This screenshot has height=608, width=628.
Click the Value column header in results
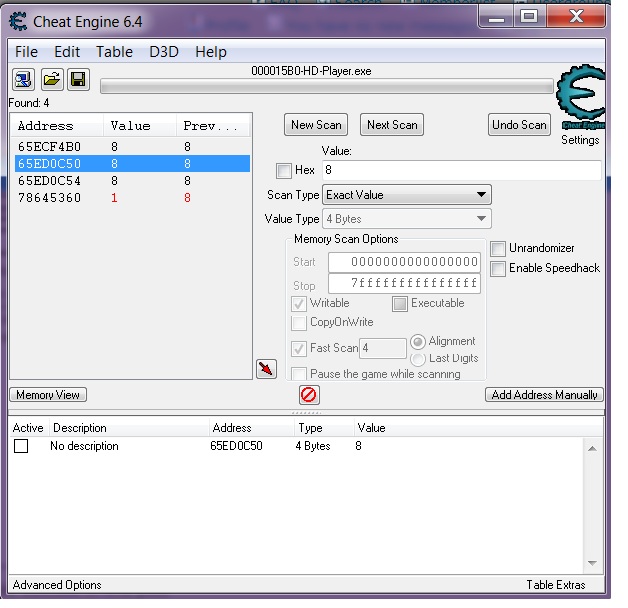click(x=139, y=126)
